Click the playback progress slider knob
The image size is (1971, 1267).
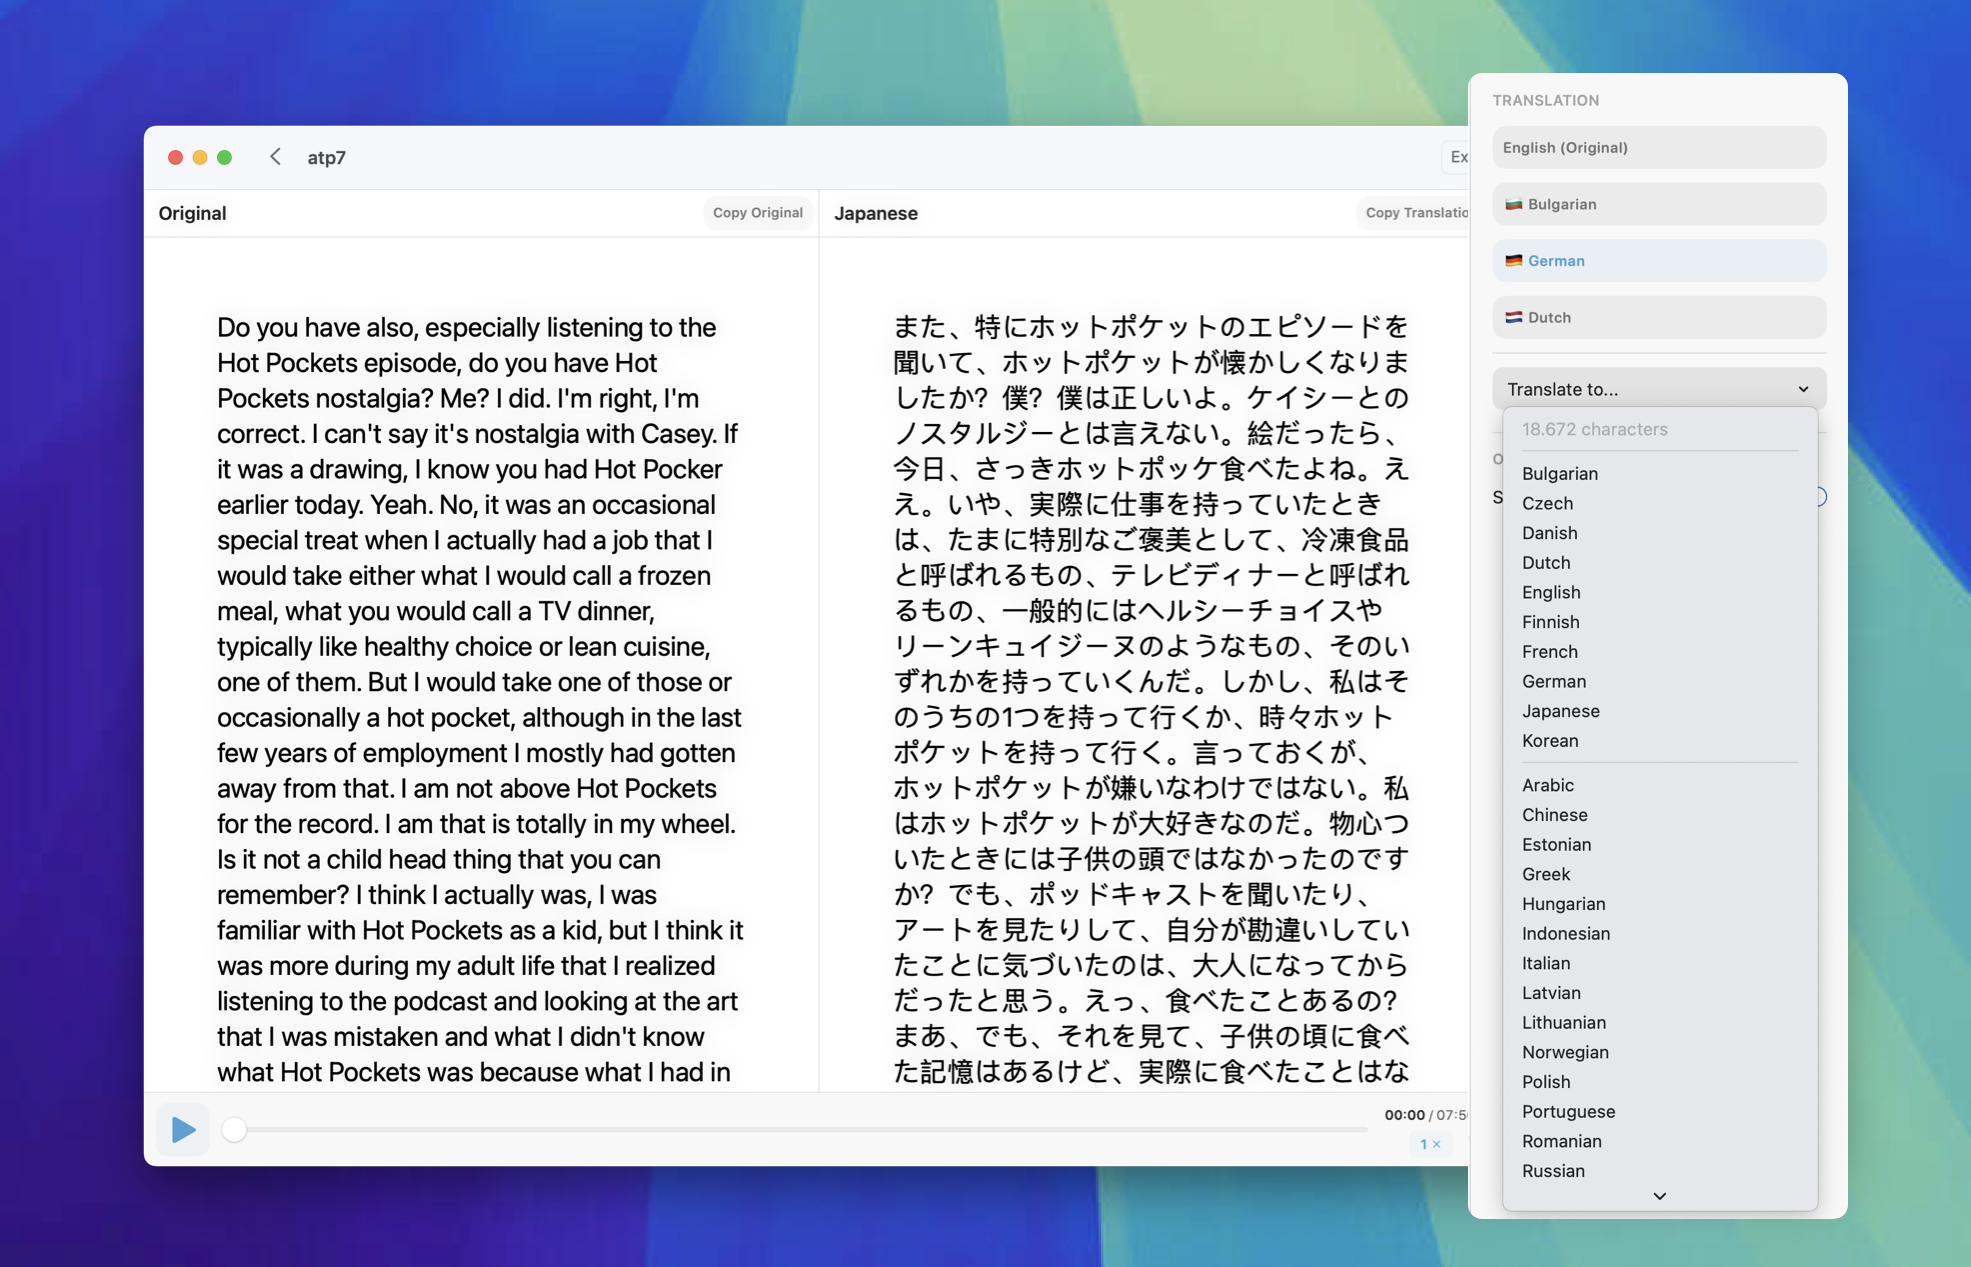(x=234, y=1129)
